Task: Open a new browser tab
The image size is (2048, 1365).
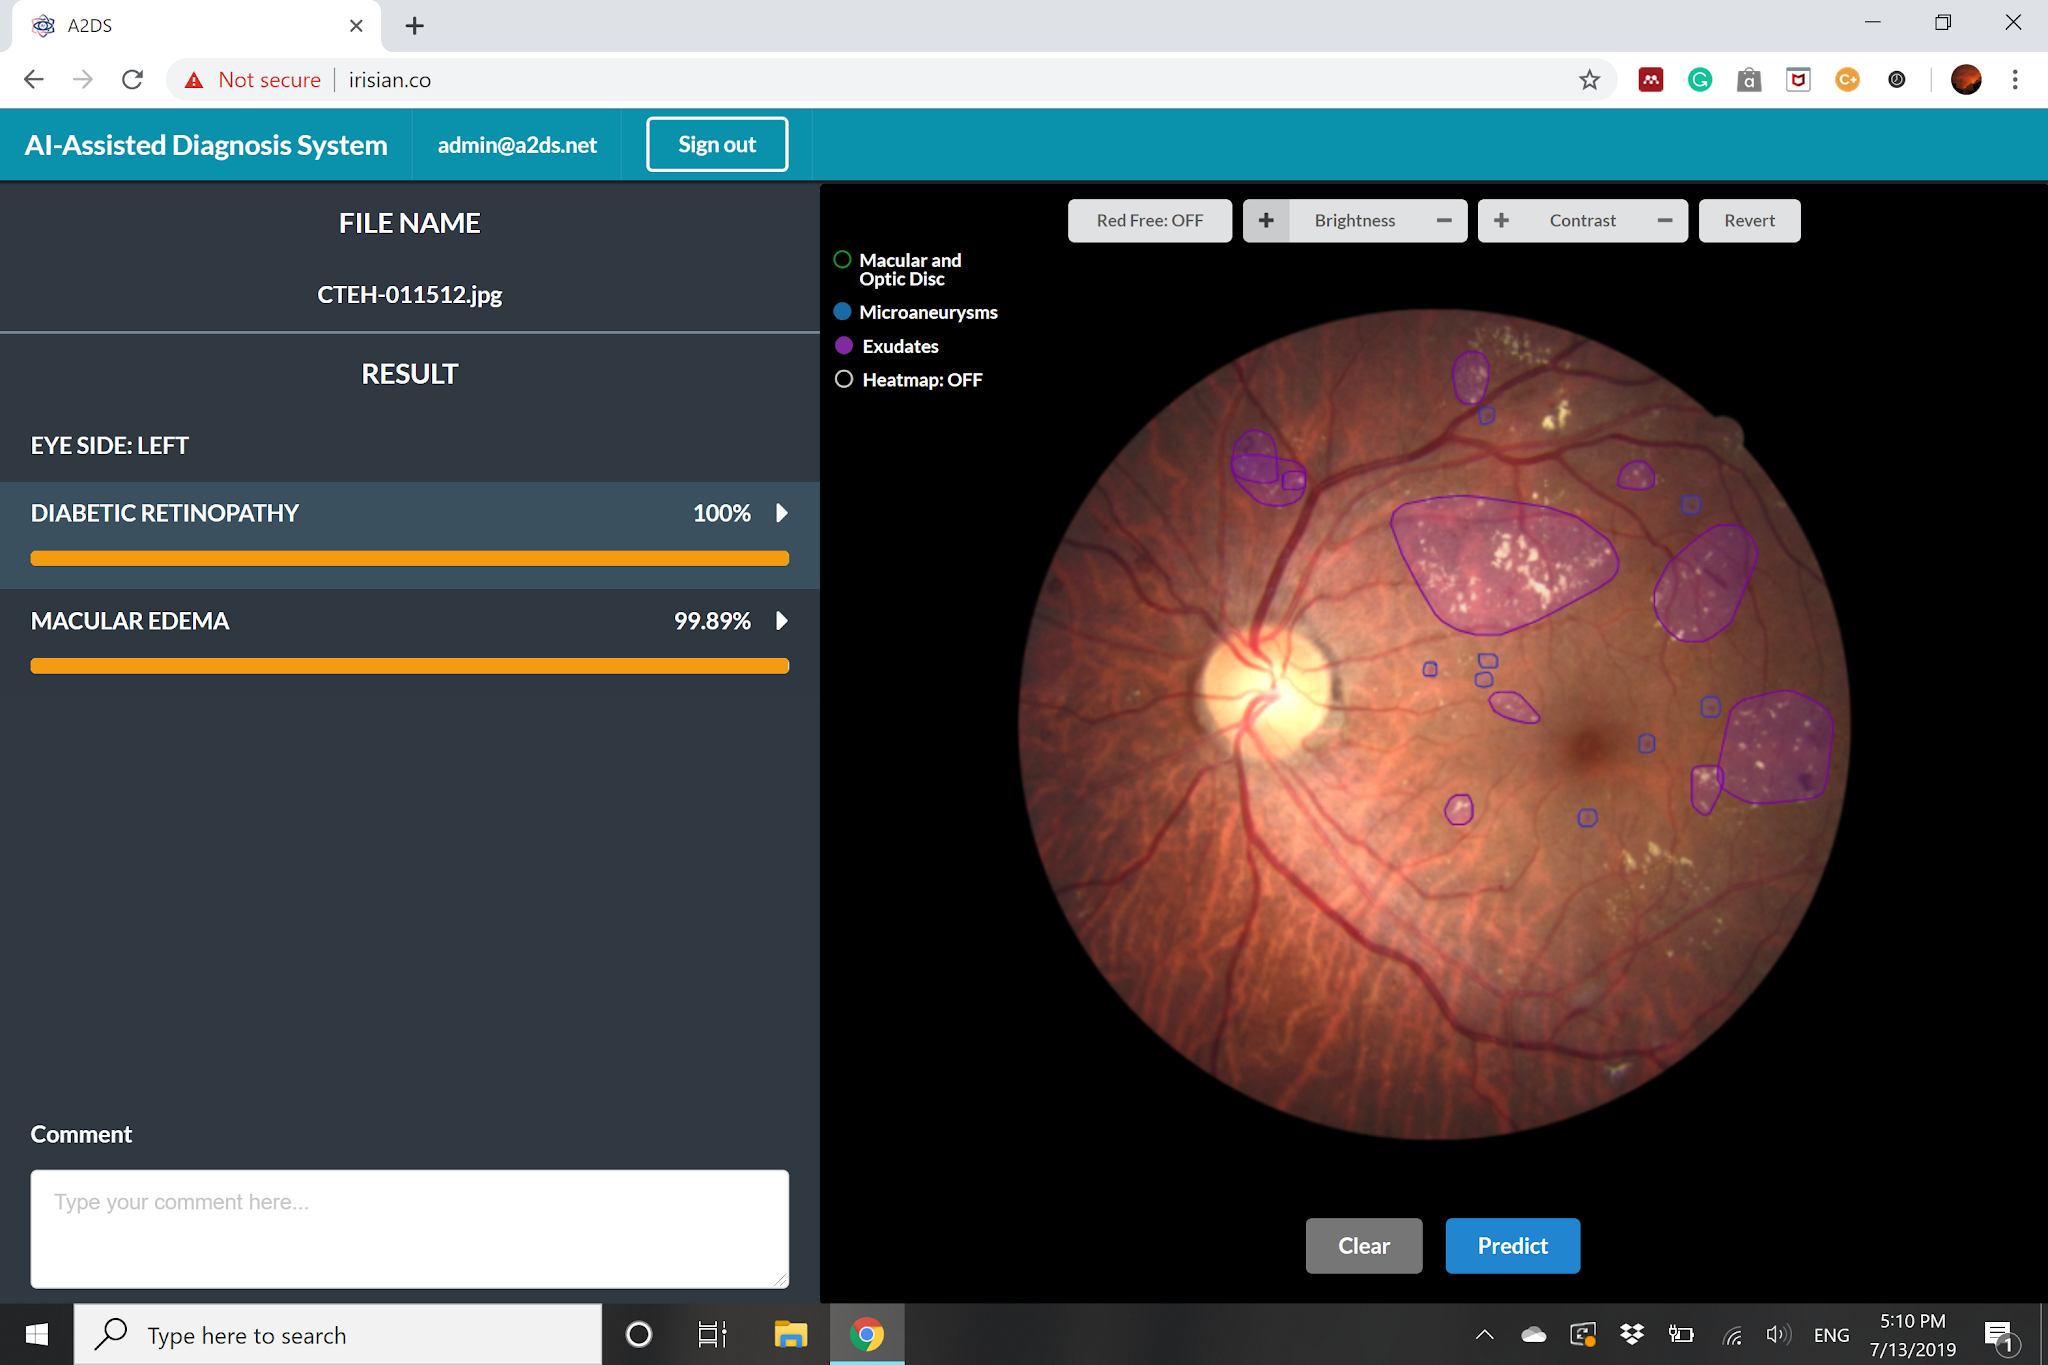Action: coord(414,25)
